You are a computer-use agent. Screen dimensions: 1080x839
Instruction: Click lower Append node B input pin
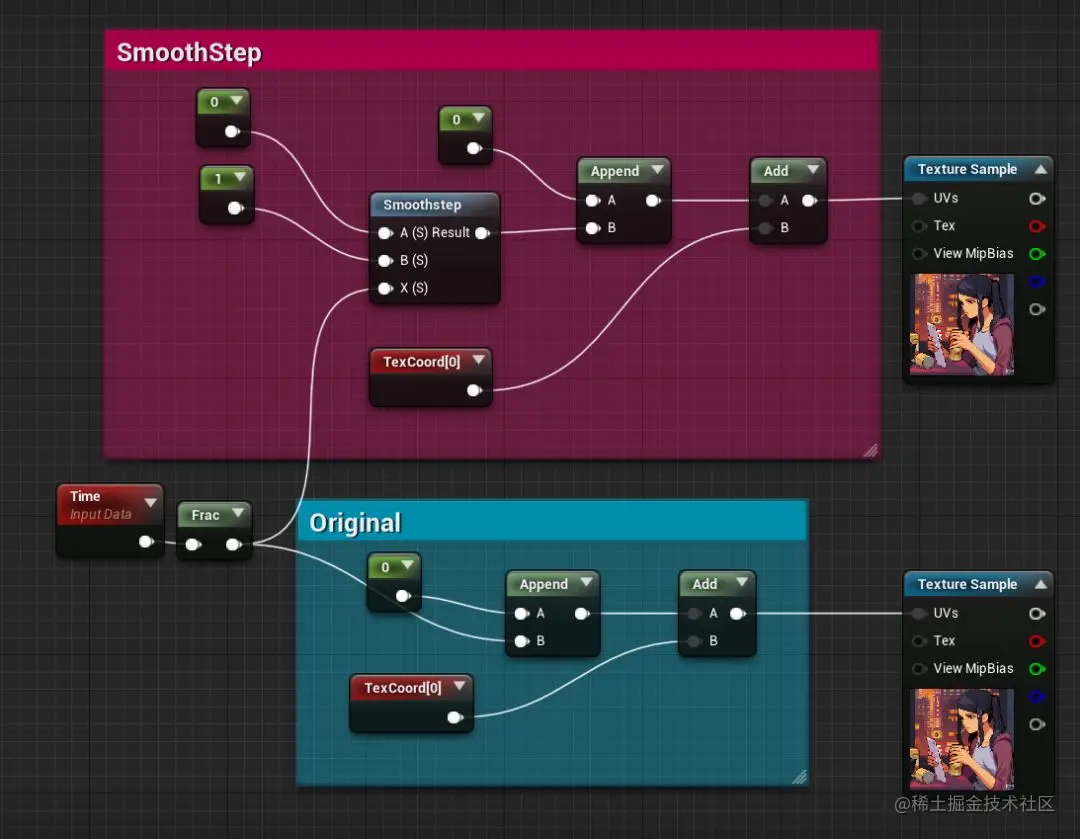tap(521, 641)
